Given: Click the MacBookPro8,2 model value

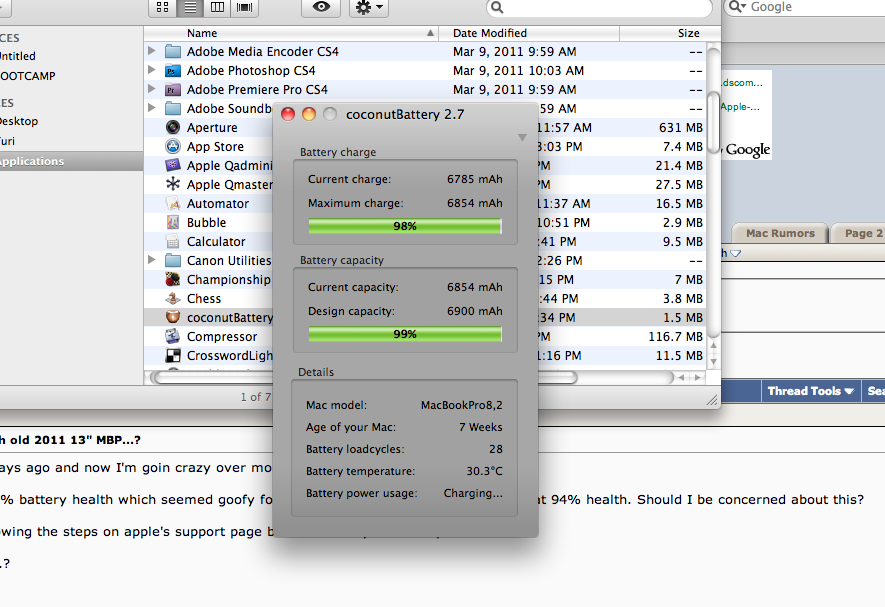Looking at the screenshot, I should pyautogui.click(x=461, y=405).
